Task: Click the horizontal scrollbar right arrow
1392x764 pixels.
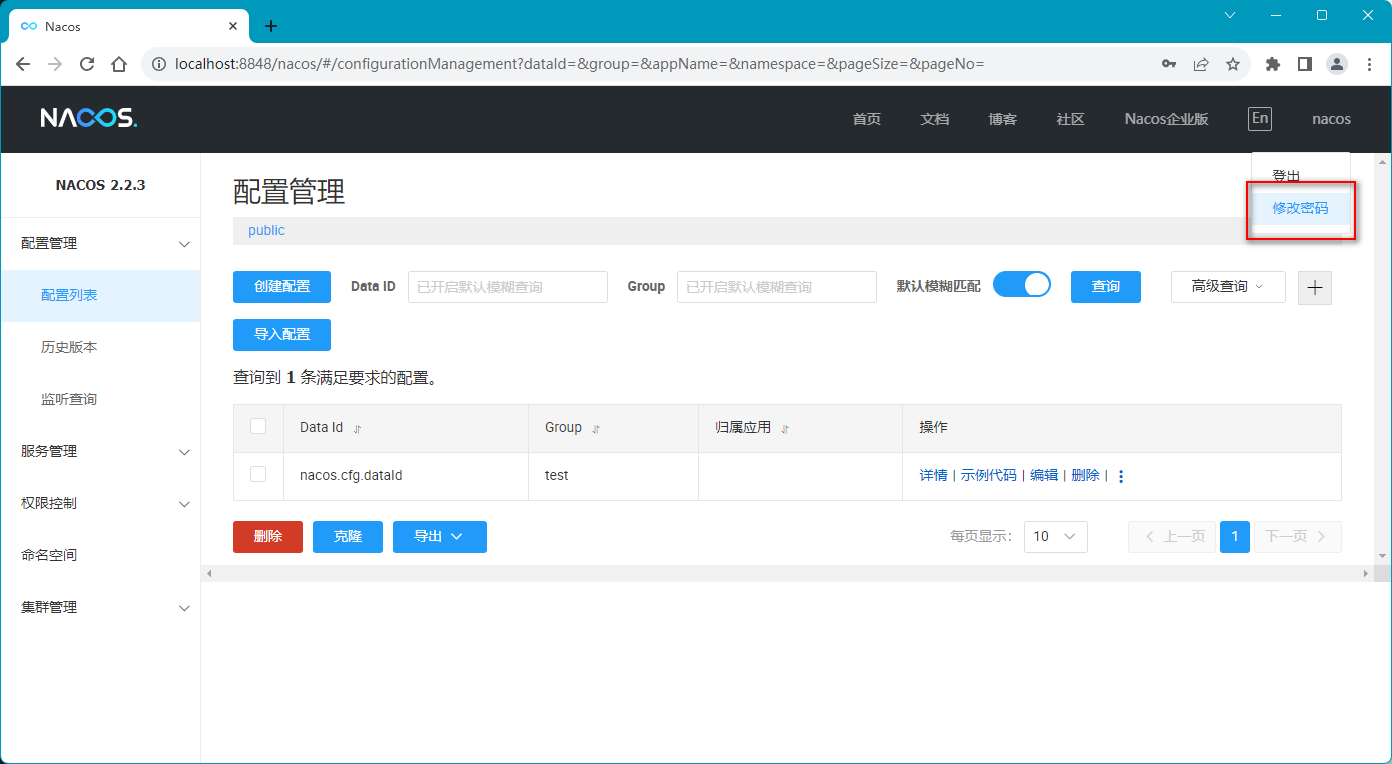Action: [1365, 573]
